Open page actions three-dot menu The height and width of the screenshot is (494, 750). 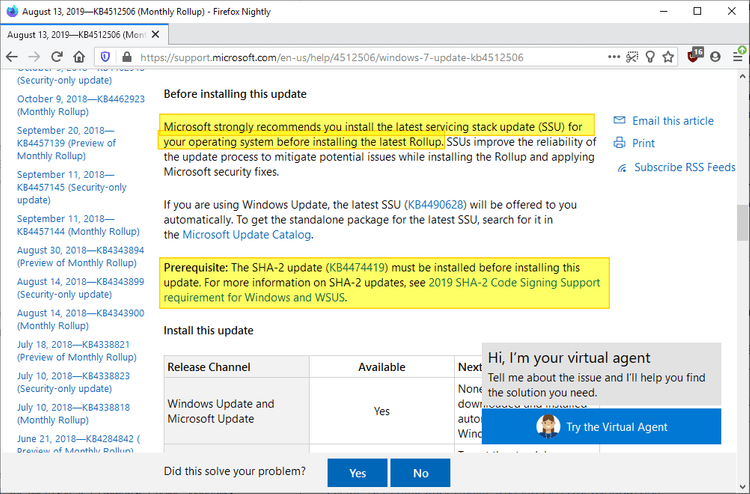[614, 57]
